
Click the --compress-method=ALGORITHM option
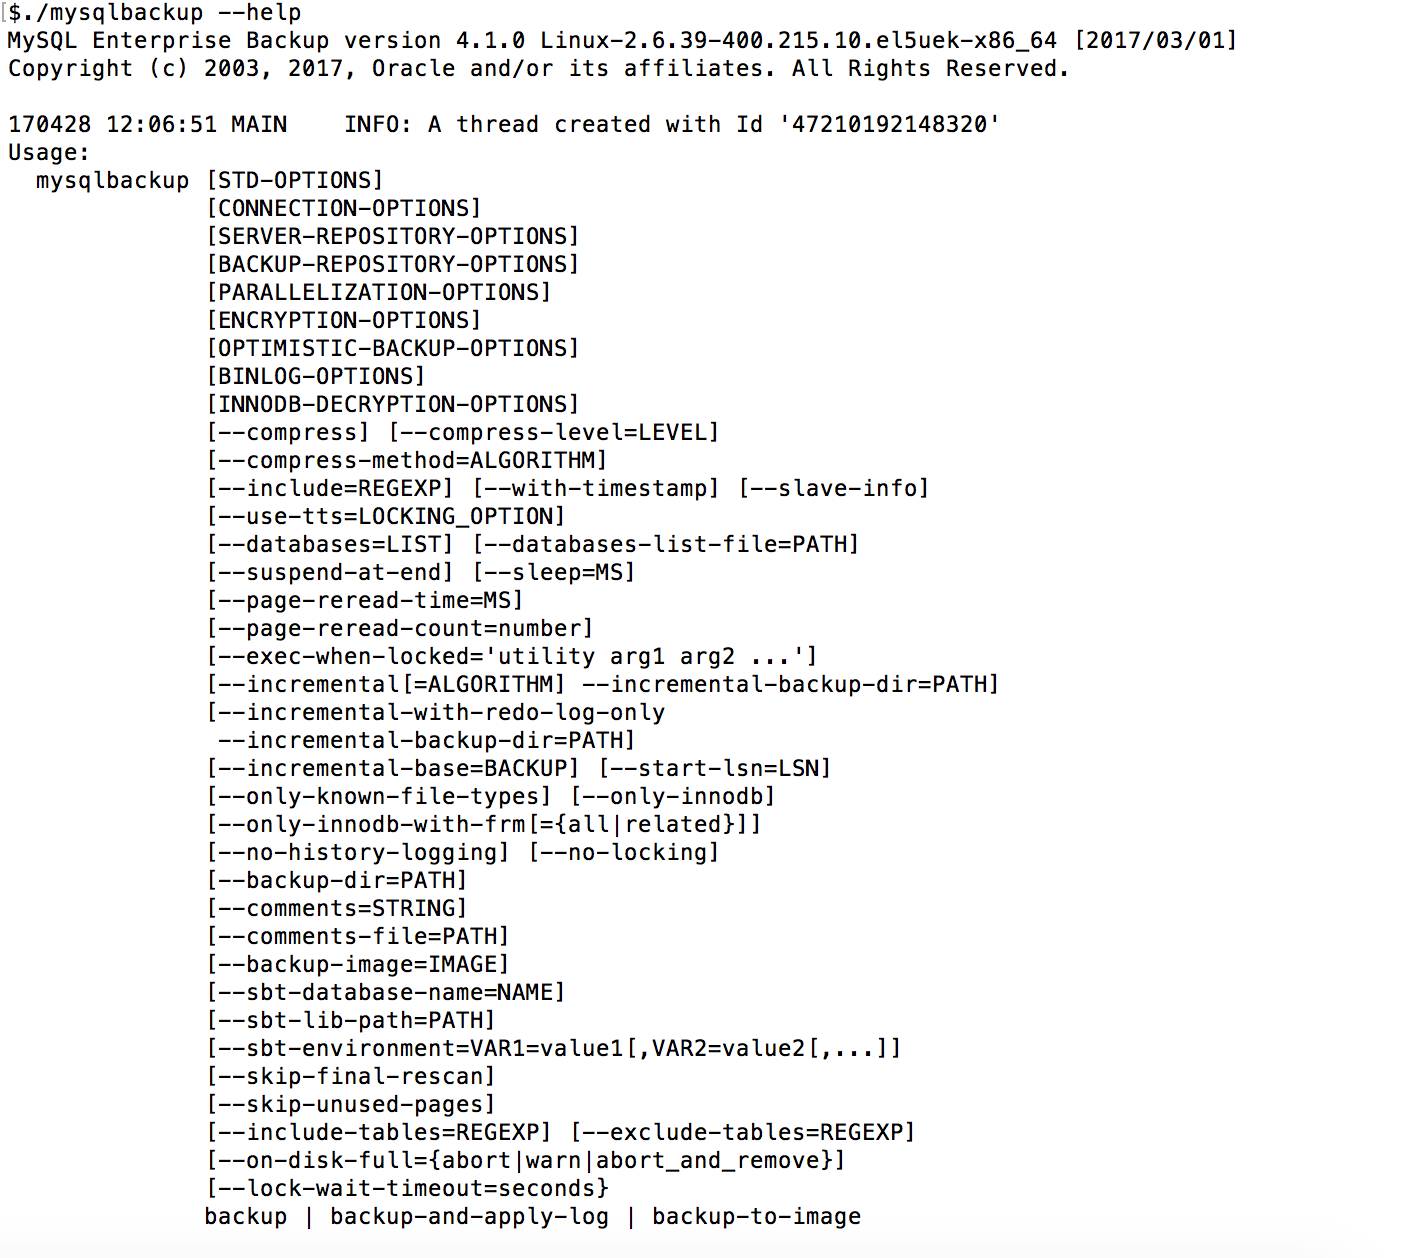coord(407,461)
